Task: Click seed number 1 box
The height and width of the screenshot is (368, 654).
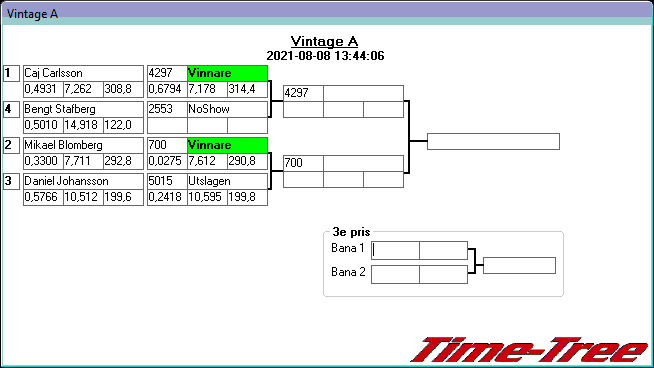Action: (12, 73)
